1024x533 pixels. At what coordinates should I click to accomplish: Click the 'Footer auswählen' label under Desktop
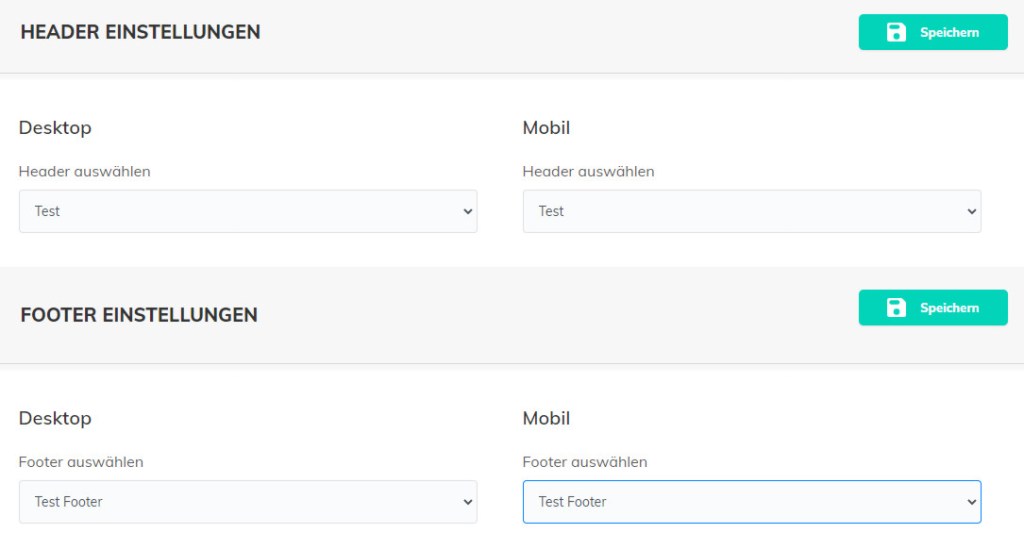[81, 462]
